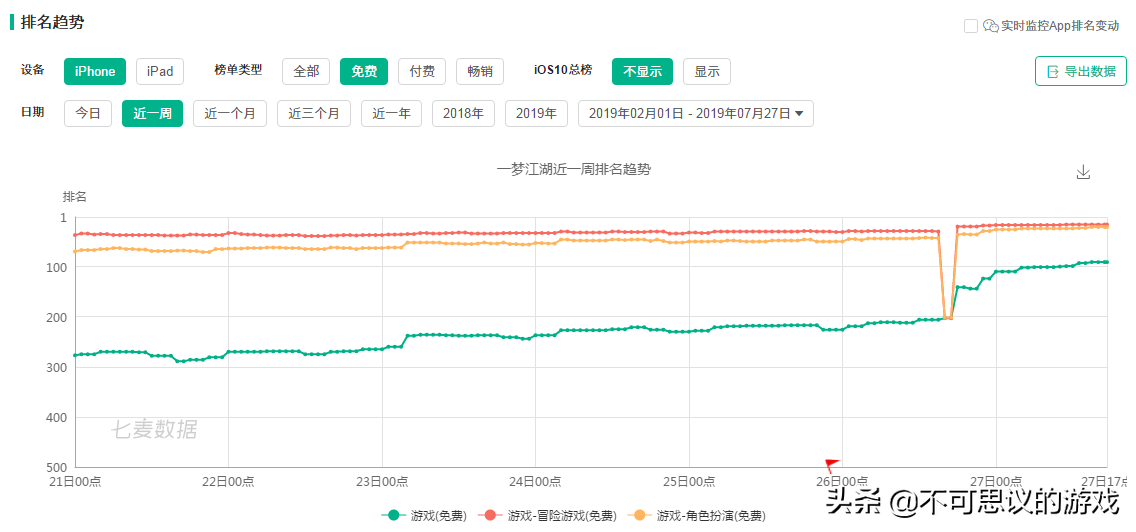Image resolution: width=1136 pixels, height=532 pixels.
Task: Select 全部 chart type
Action: tap(306, 71)
